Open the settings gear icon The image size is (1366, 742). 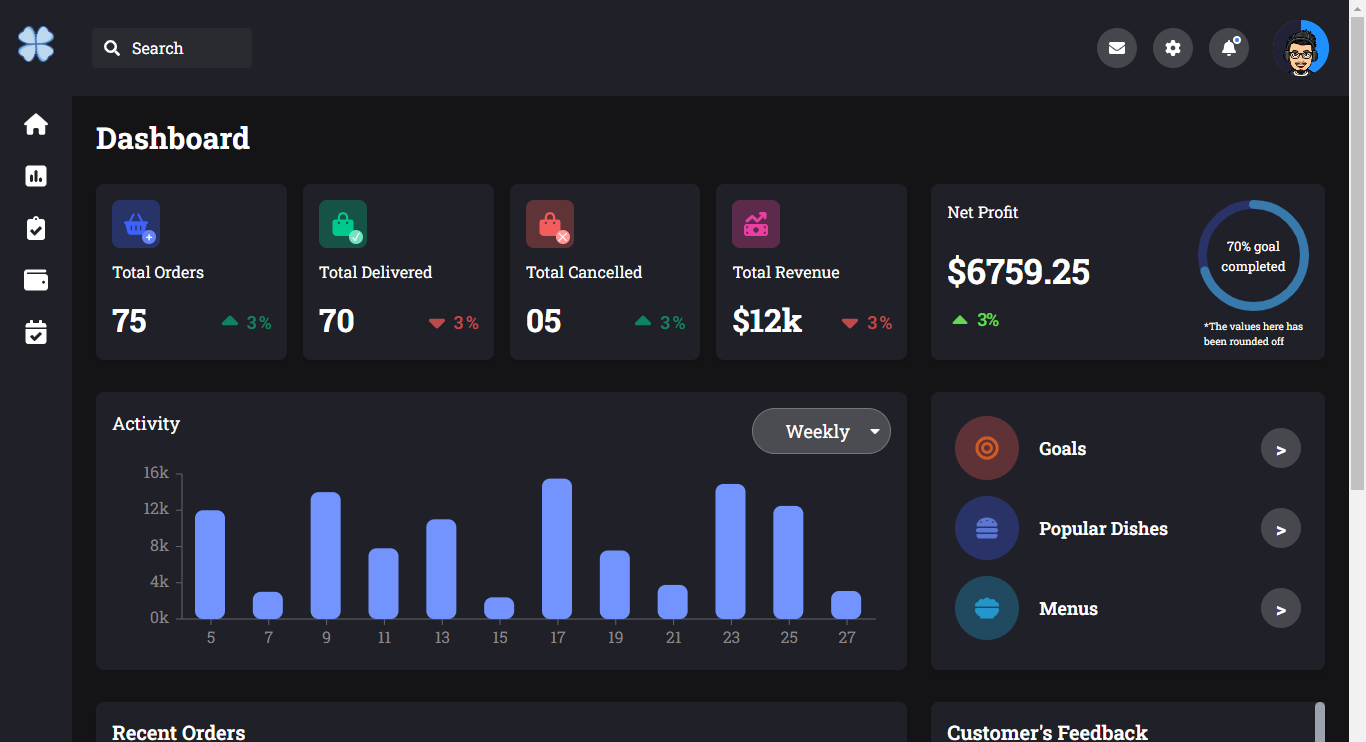pos(1173,48)
